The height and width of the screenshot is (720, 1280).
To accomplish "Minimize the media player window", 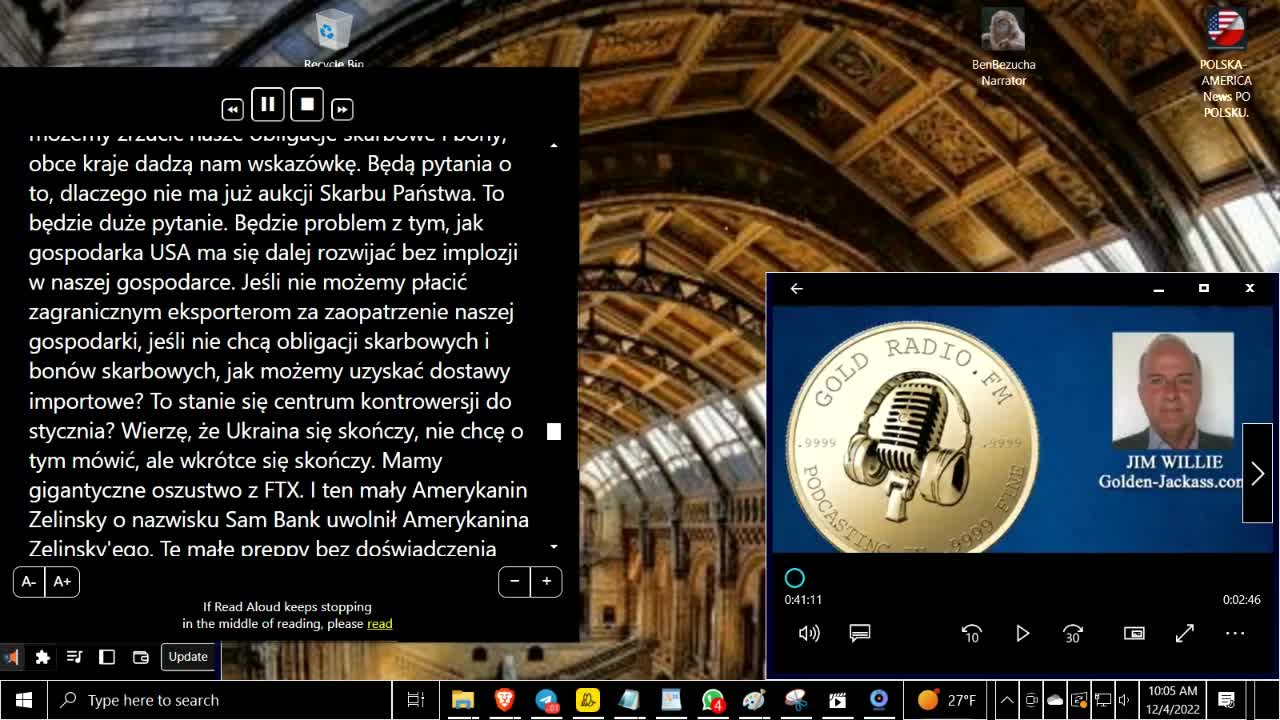I will pos(1158,288).
